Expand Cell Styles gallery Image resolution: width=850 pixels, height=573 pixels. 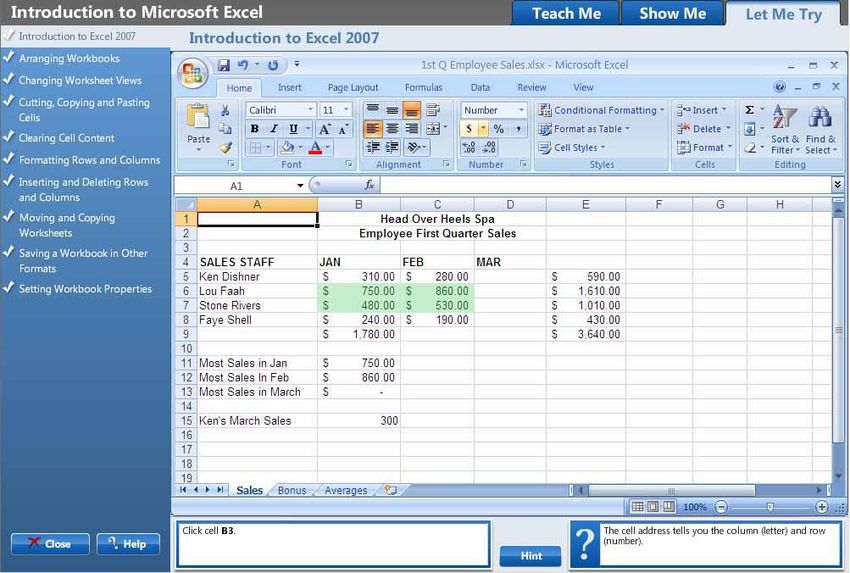(x=572, y=147)
